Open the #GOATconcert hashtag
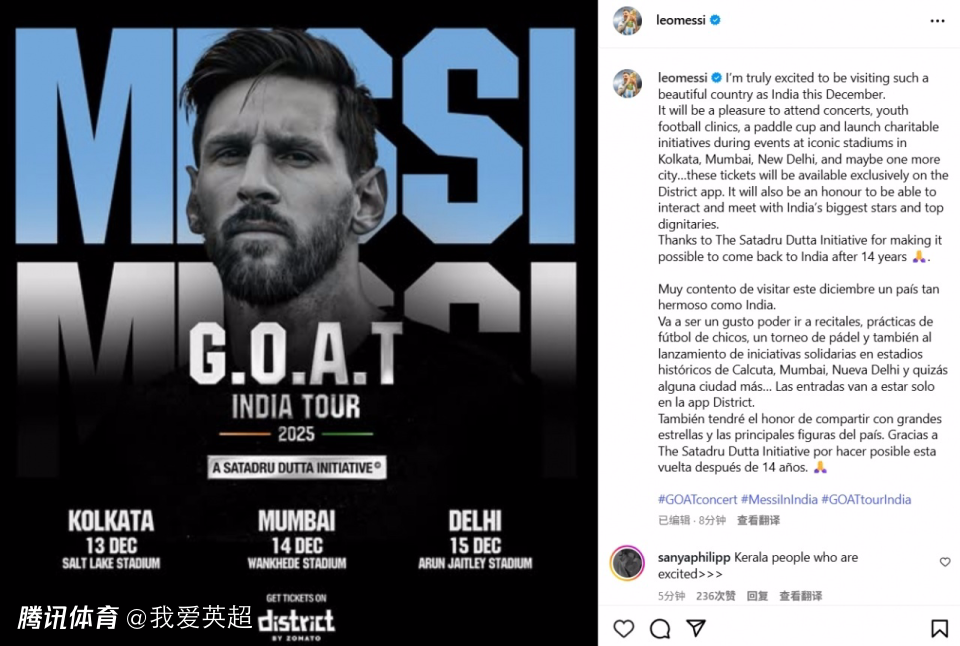Screen dimensions: 960x646 click(697, 499)
